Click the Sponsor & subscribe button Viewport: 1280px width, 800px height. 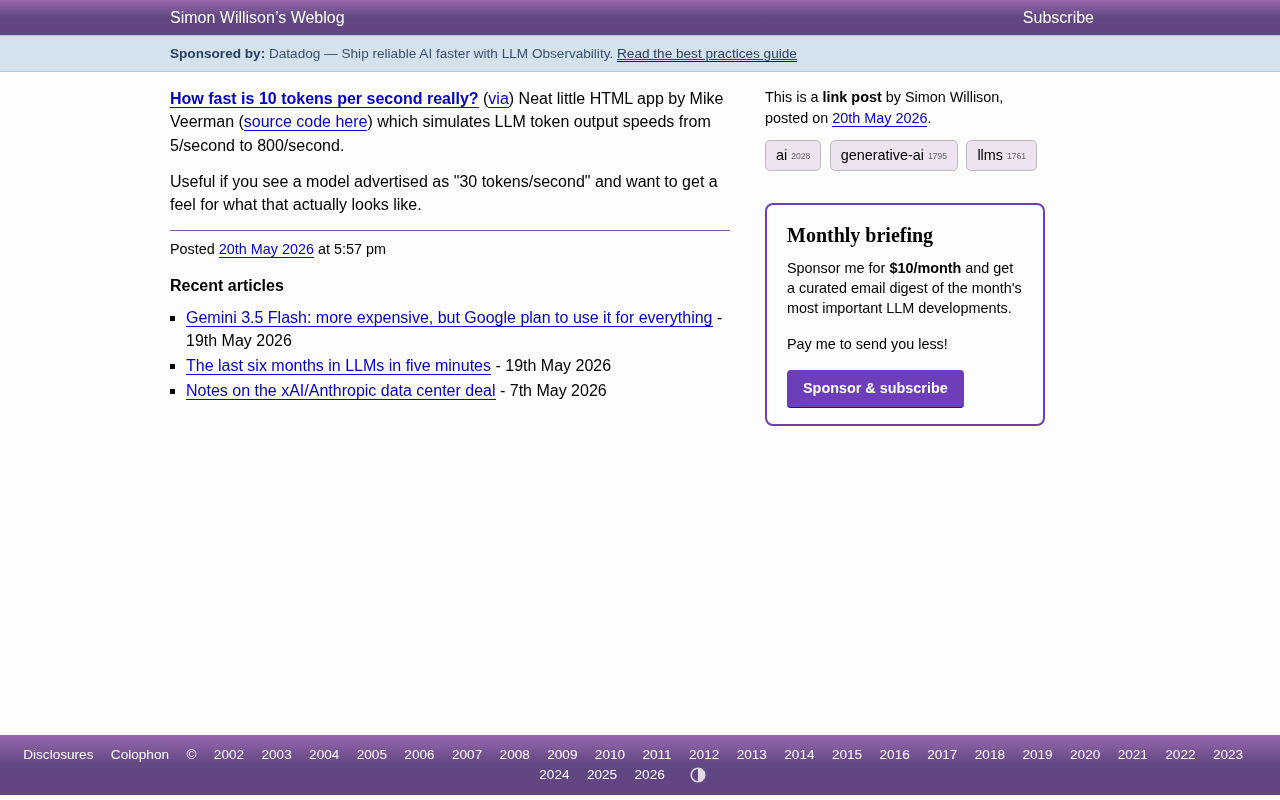875,388
